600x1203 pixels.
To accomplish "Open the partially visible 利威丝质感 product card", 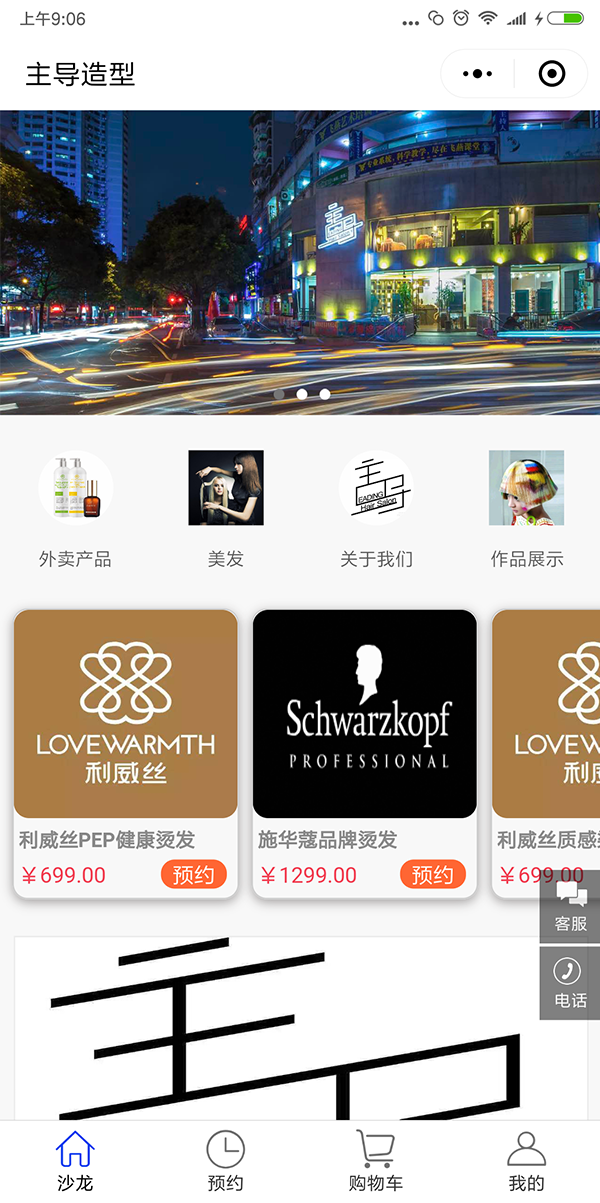I will [x=546, y=753].
